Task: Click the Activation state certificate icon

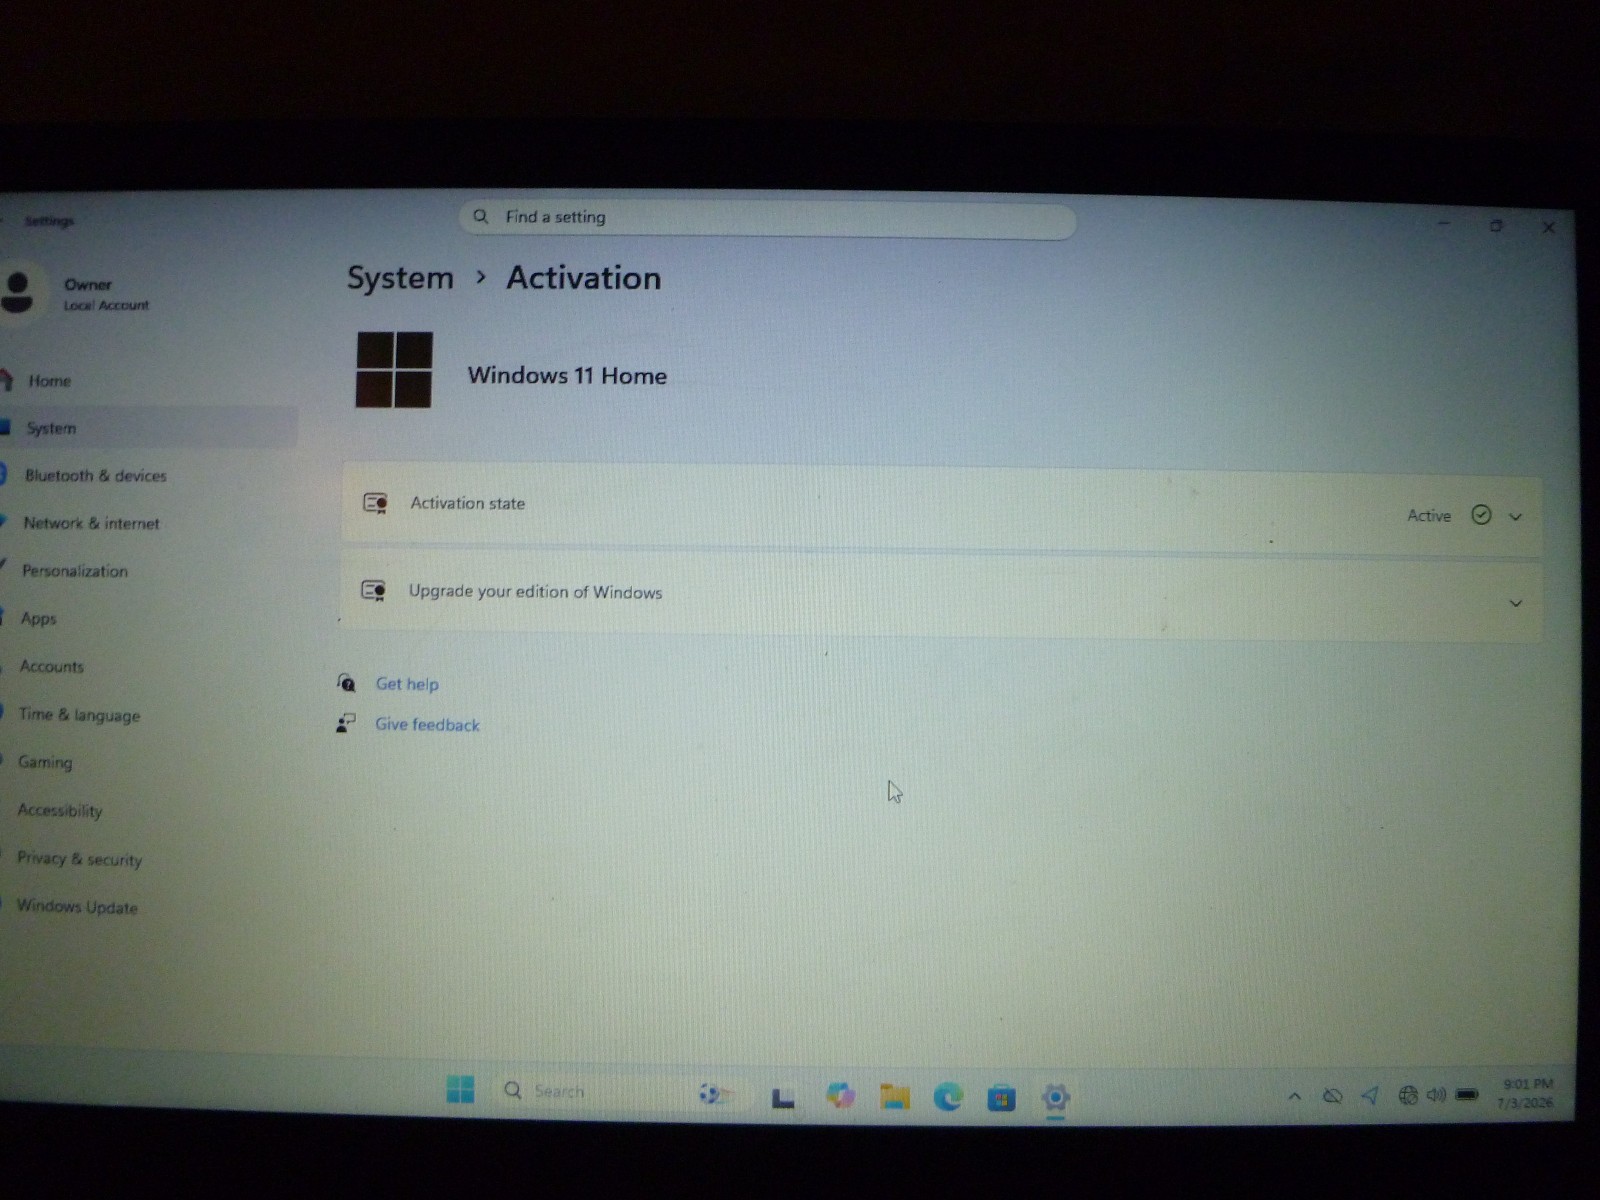Action: [x=375, y=503]
